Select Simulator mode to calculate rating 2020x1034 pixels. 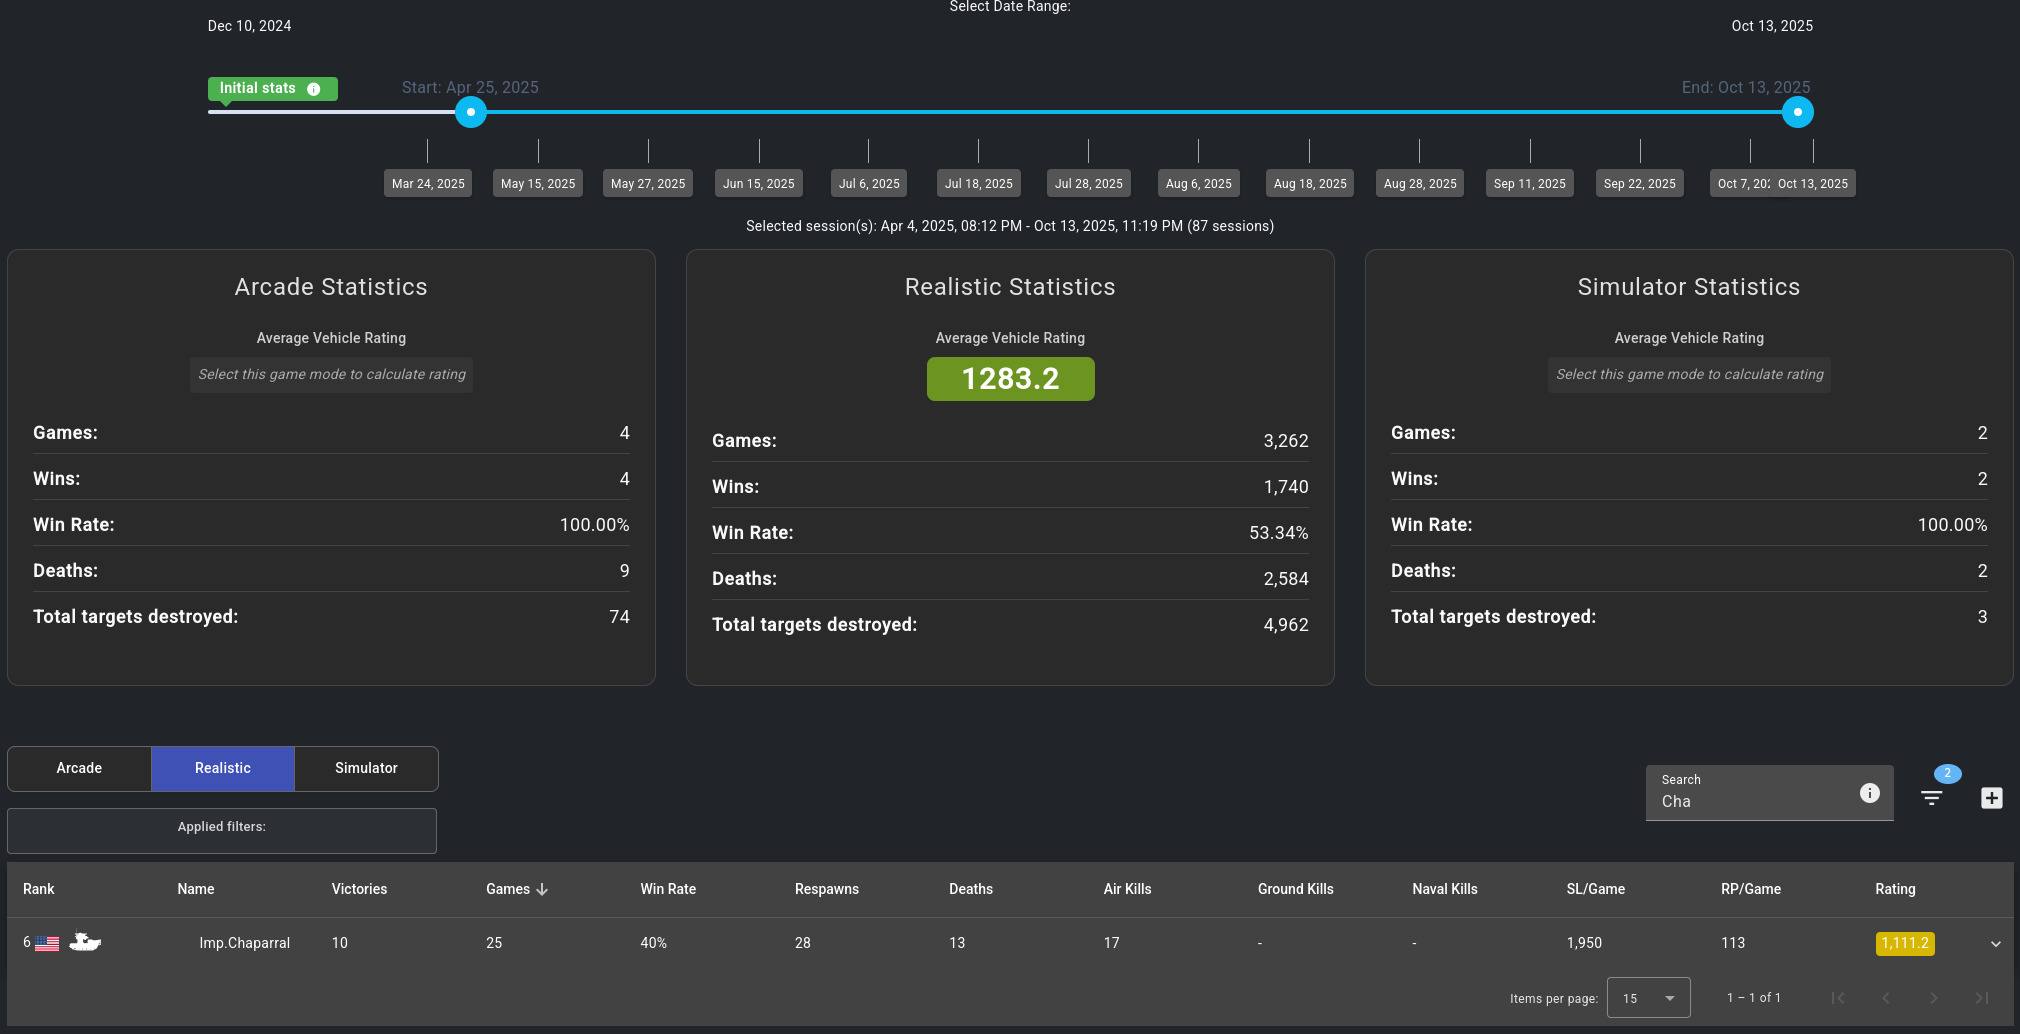1689,375
